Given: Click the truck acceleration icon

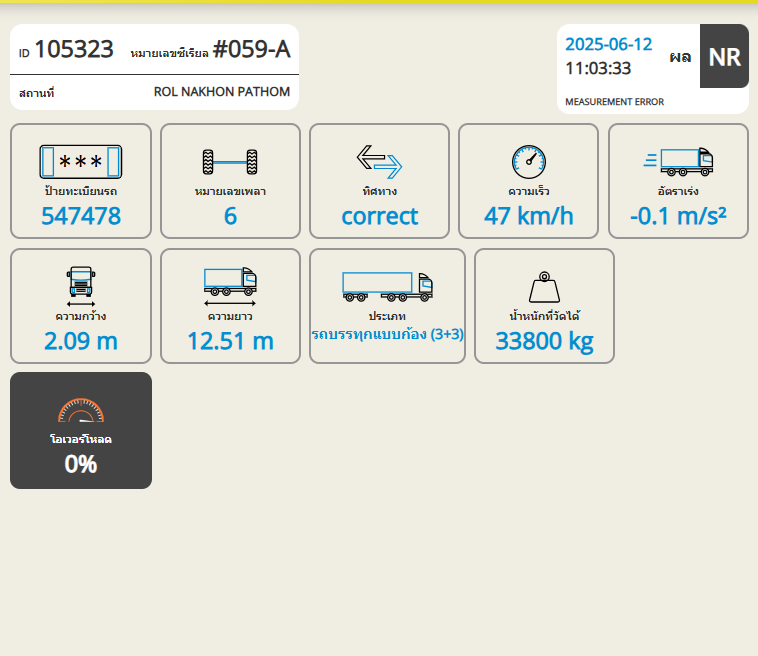Looking at the screenshot, I should 678,160.
